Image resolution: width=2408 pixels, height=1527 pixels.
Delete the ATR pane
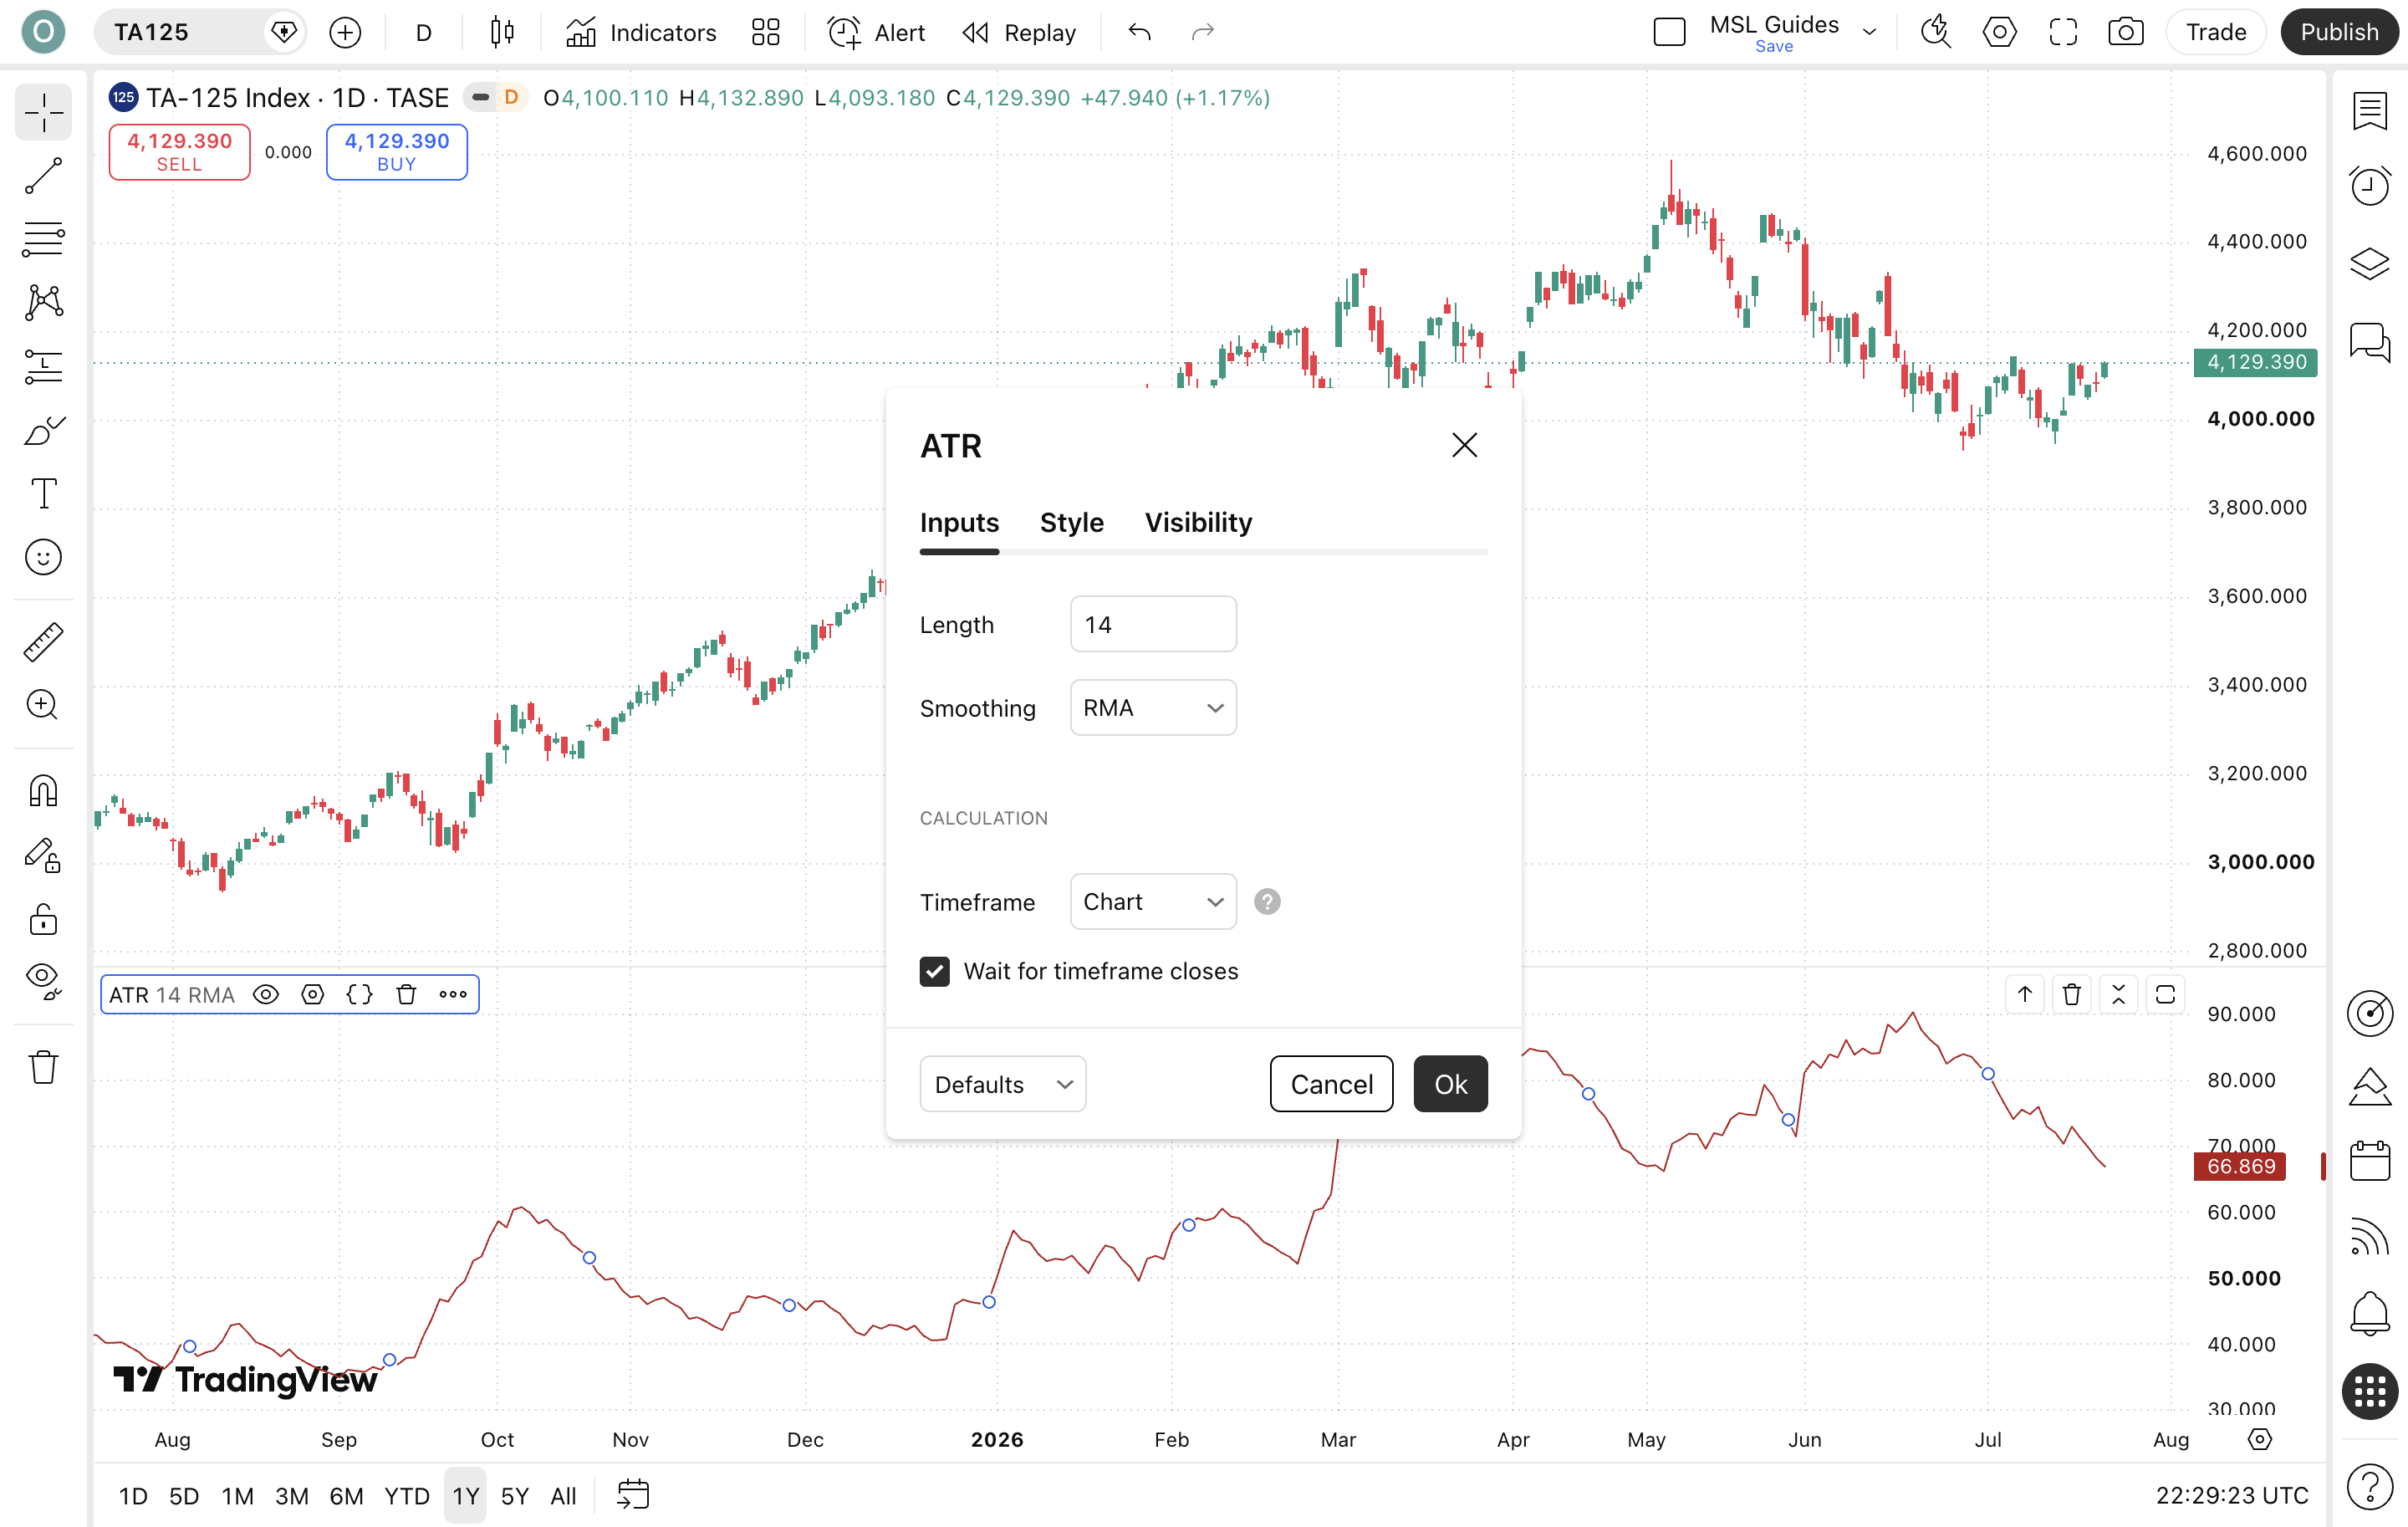click(x=2072, y=995)
